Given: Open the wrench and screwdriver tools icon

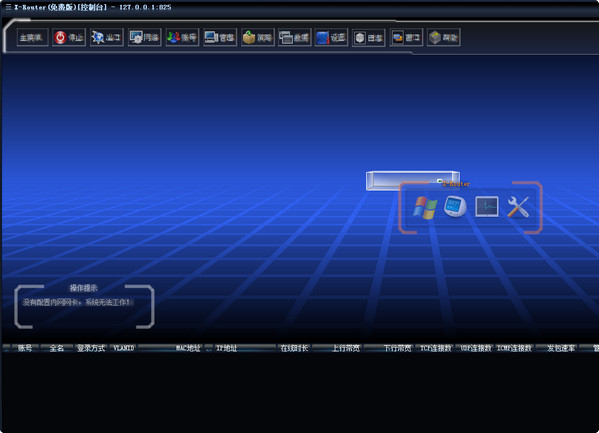Looking at the screenshot, I should 518,207.
